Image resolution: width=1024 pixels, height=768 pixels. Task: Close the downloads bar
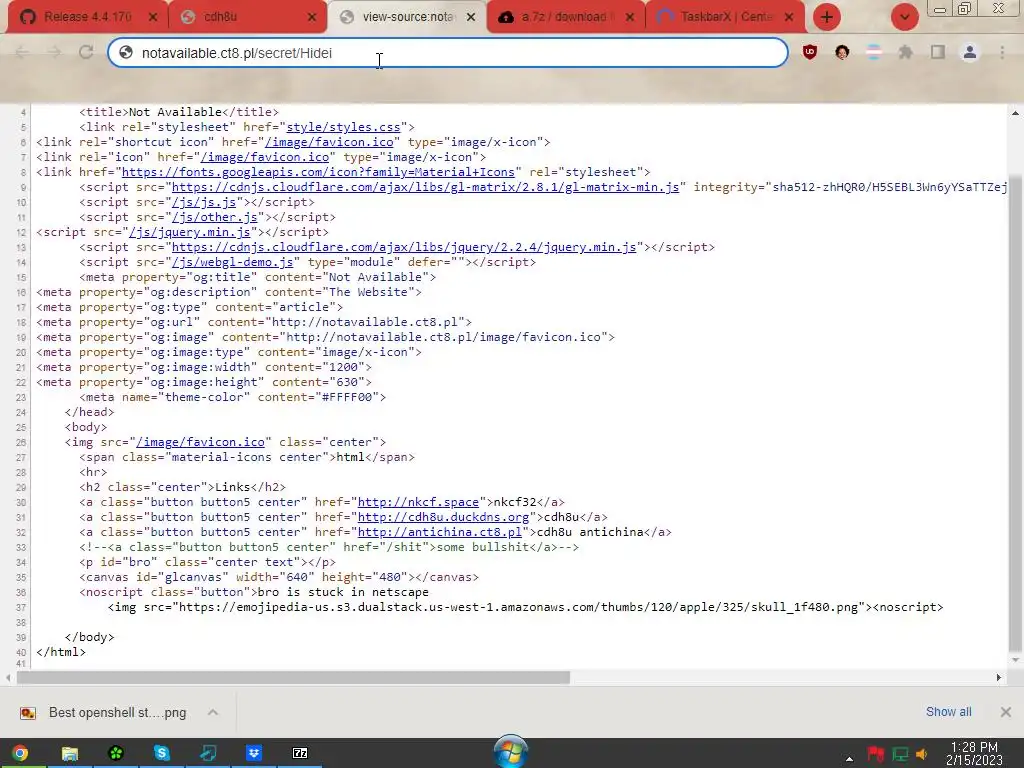click(1006, 712)
